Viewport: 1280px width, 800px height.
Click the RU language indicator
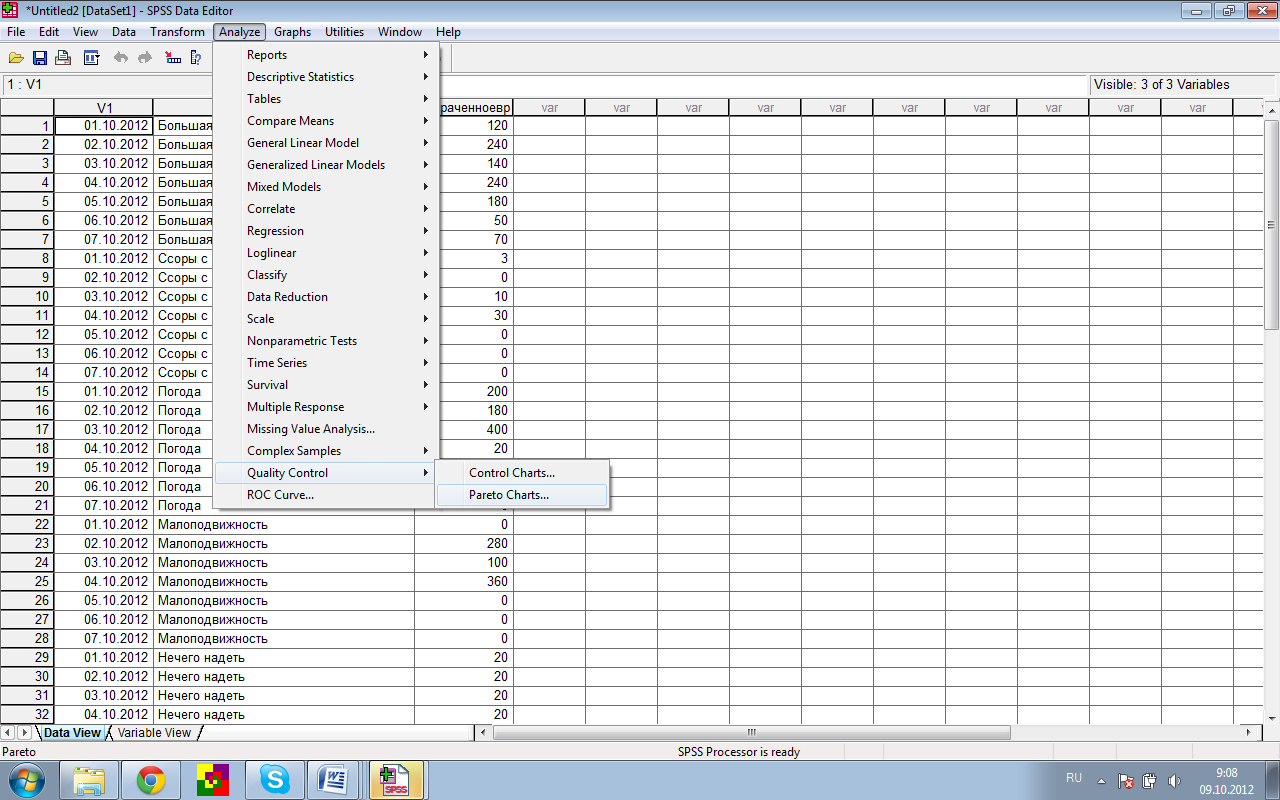pyautogui.click(x=1074, y=777)
